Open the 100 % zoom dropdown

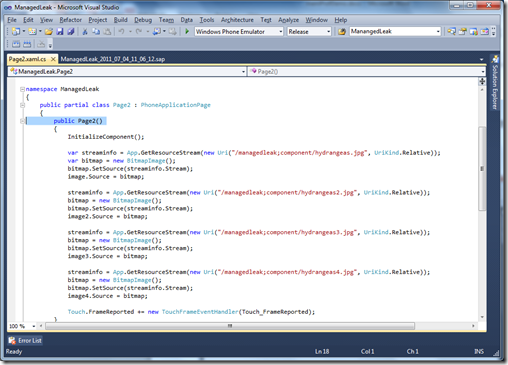[22, 326]
